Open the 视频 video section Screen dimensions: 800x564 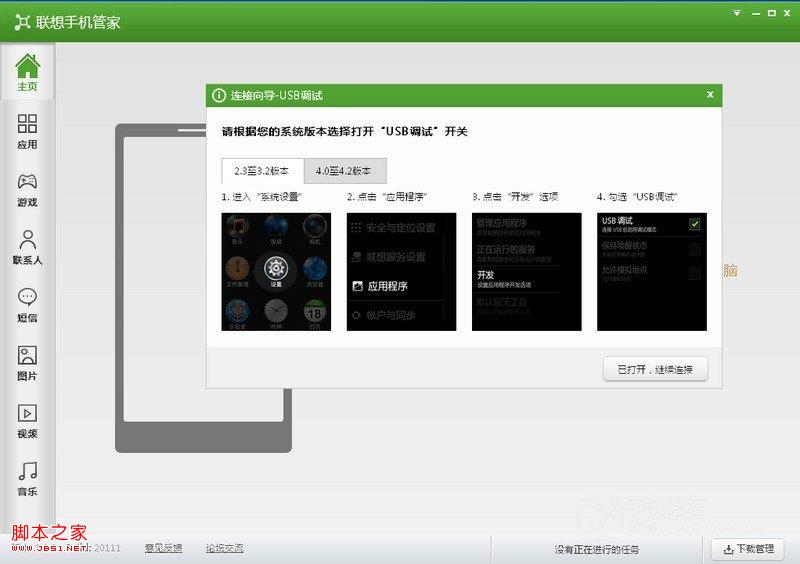(x=27, y=421)
